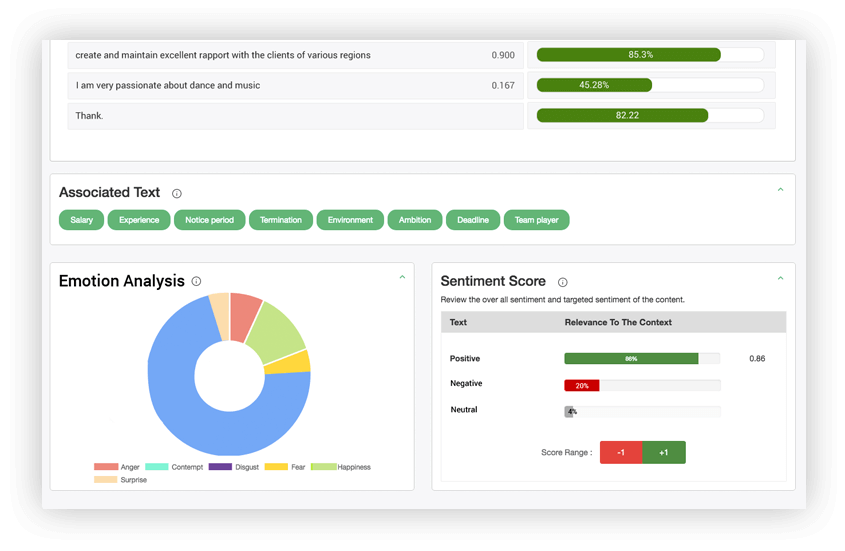Image resolution: width=845 pixels, height=551 pixels.
Task: Click the Negative 20% sentiment bar
Action: tap(642, 385)
